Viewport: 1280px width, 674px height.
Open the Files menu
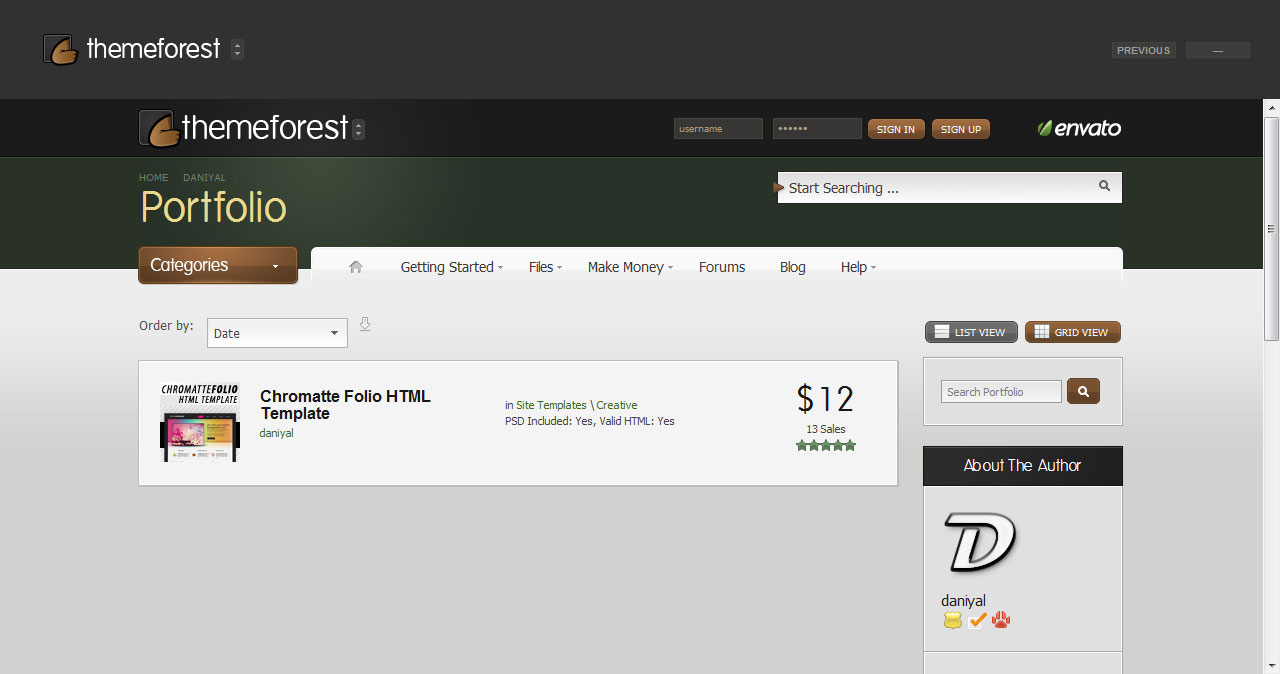coord(545,267)
